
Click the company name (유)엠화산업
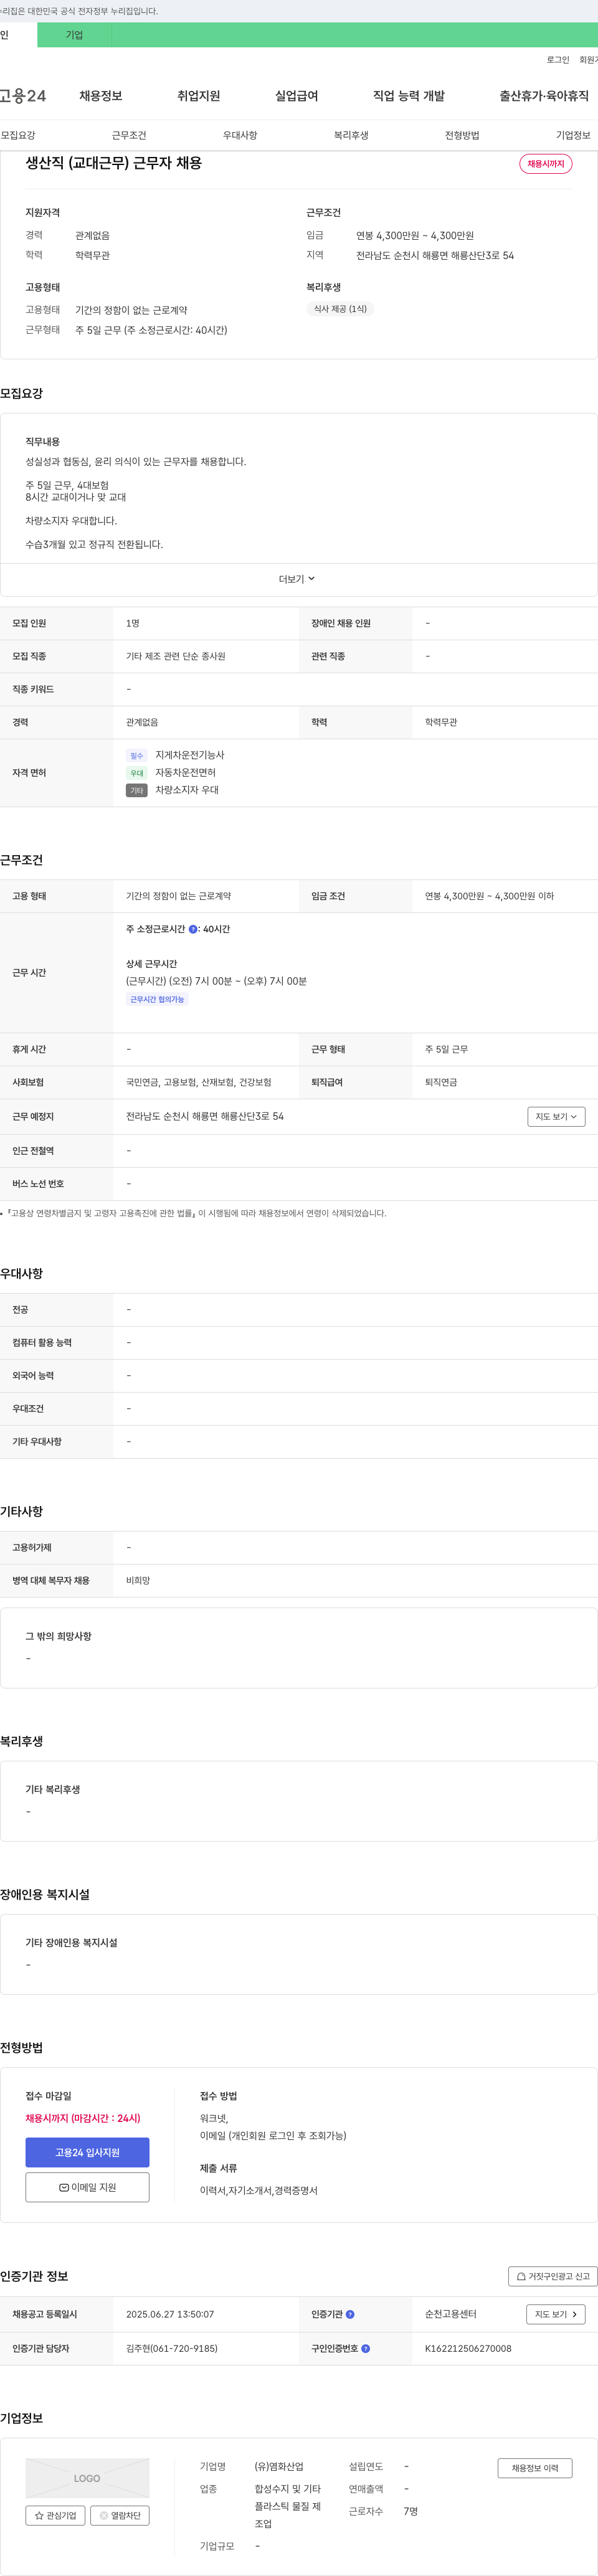point(279,2467)
